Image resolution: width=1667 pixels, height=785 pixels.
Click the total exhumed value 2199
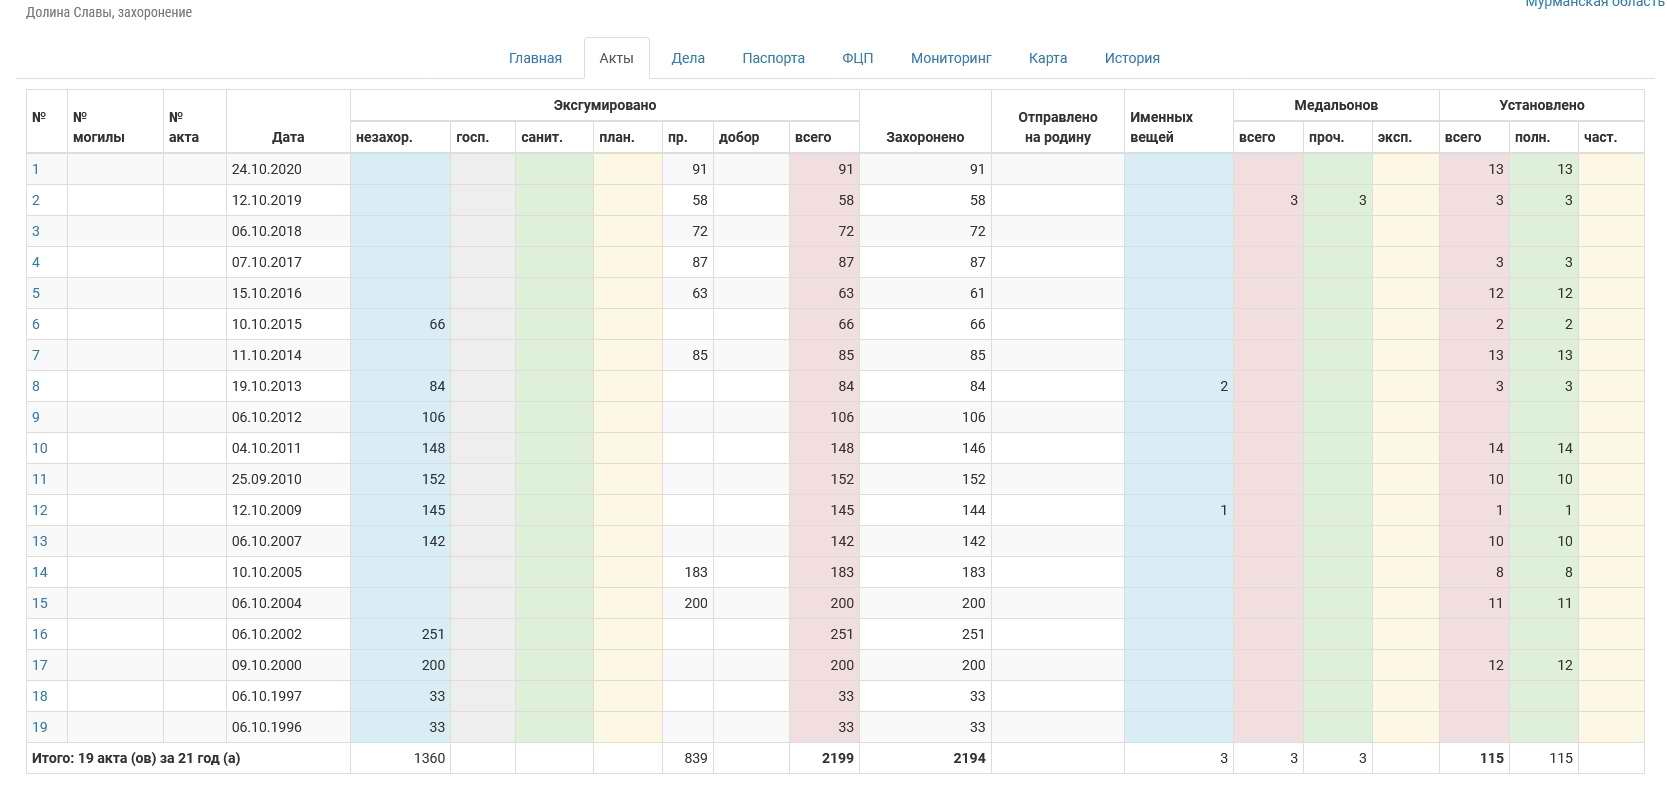(837, 758)
